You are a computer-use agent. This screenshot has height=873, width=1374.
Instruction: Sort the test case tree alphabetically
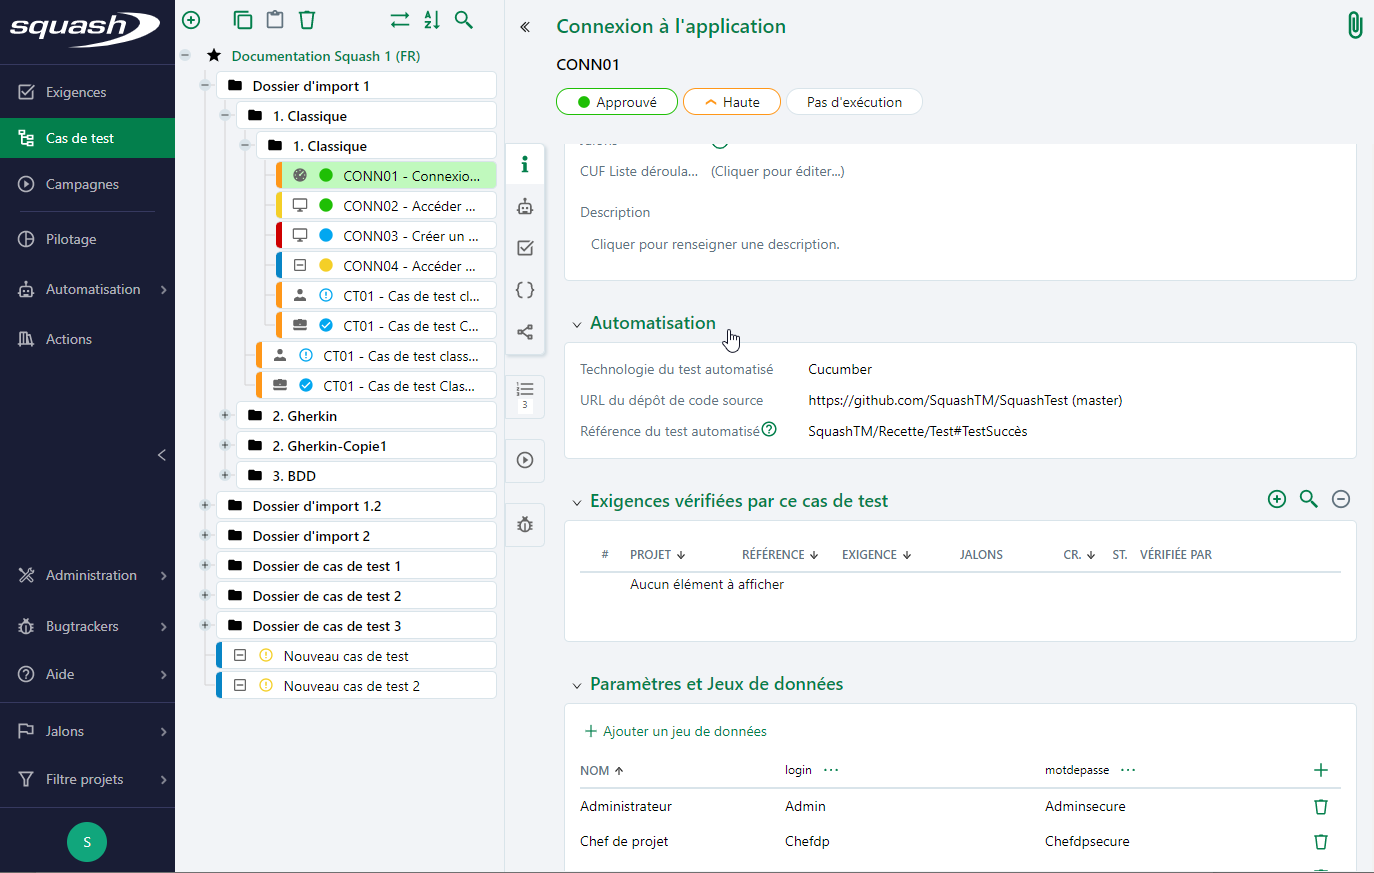coord(431,20)
